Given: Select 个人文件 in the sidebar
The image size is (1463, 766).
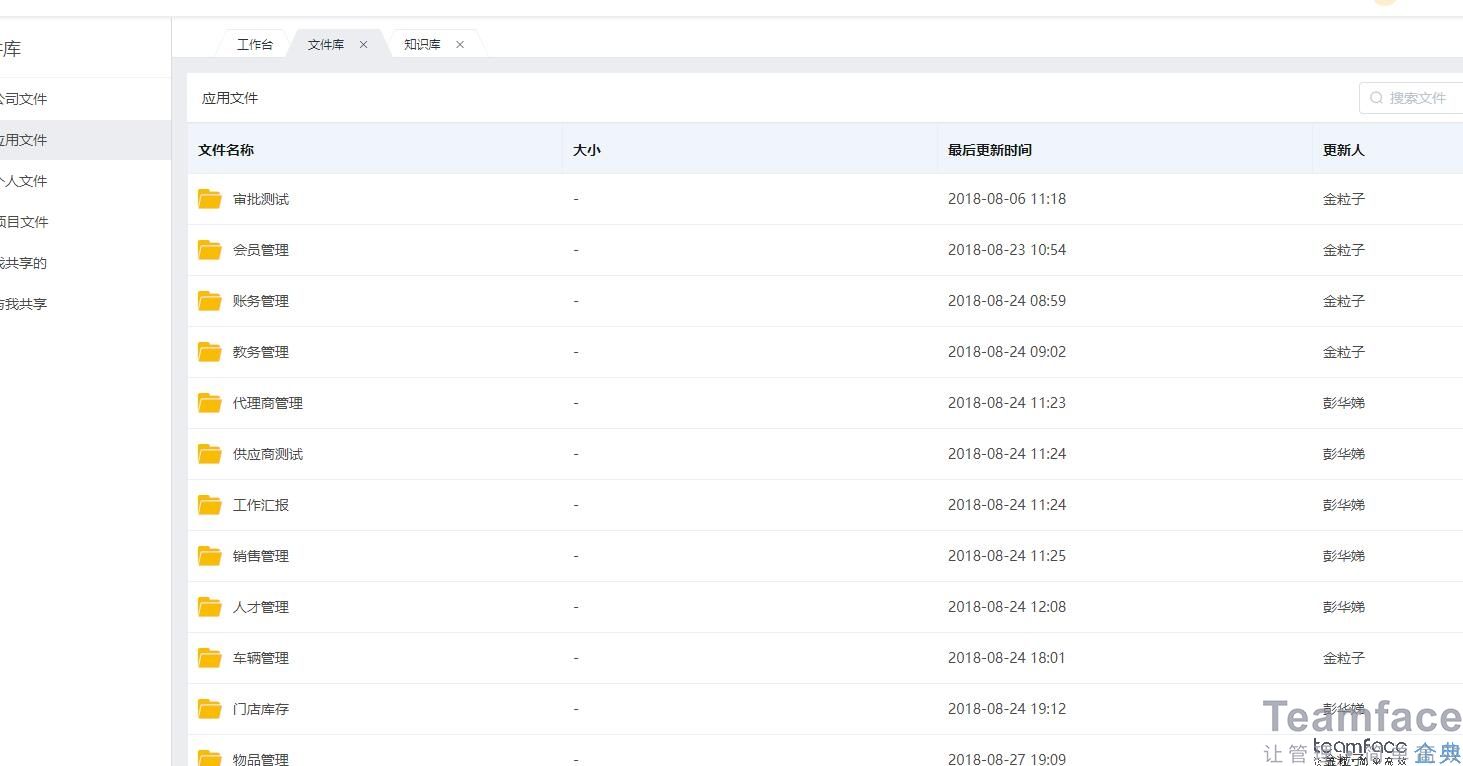Looking at the screenshot, I should [24, 181].
